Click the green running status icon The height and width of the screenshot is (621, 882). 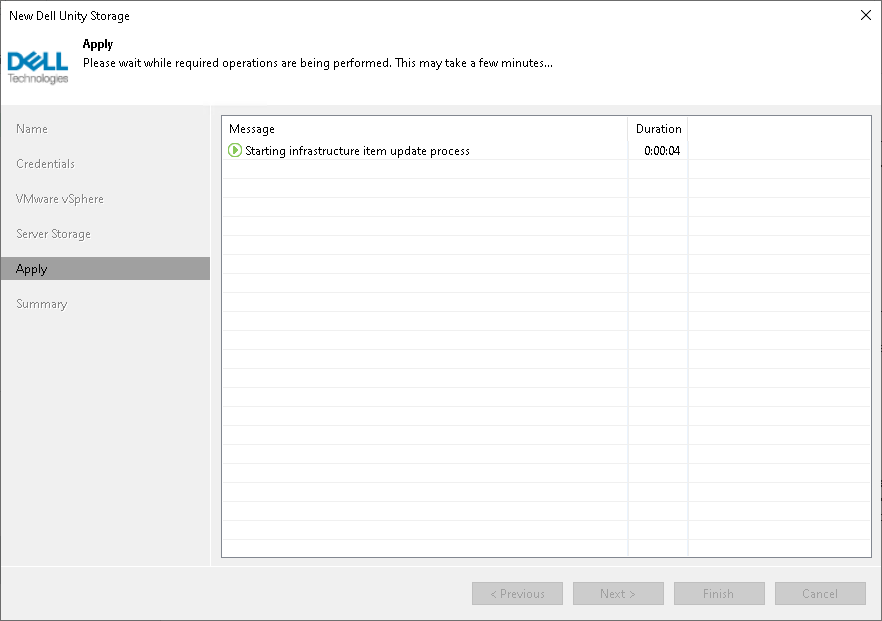pos(235,150)
